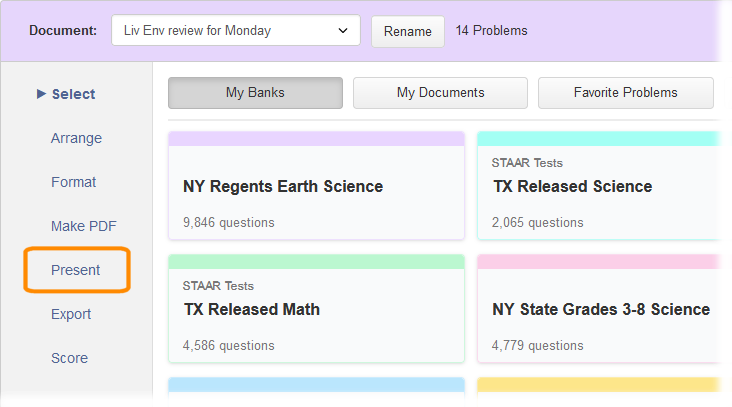This screenshot has width=732, height=407.
Task: Click the 14 Problems count label
Action: click(491, 31)
